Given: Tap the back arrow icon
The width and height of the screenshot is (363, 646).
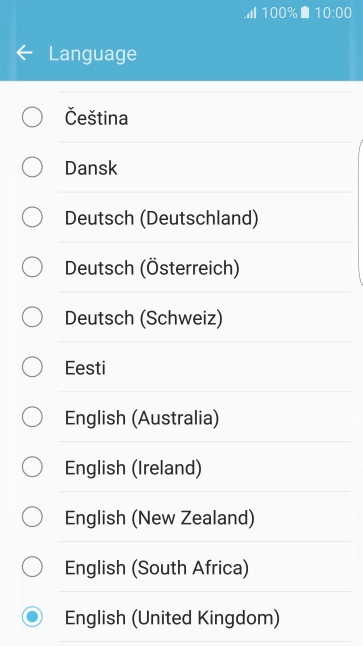Looking at the screenshot, I should (24, 53).
